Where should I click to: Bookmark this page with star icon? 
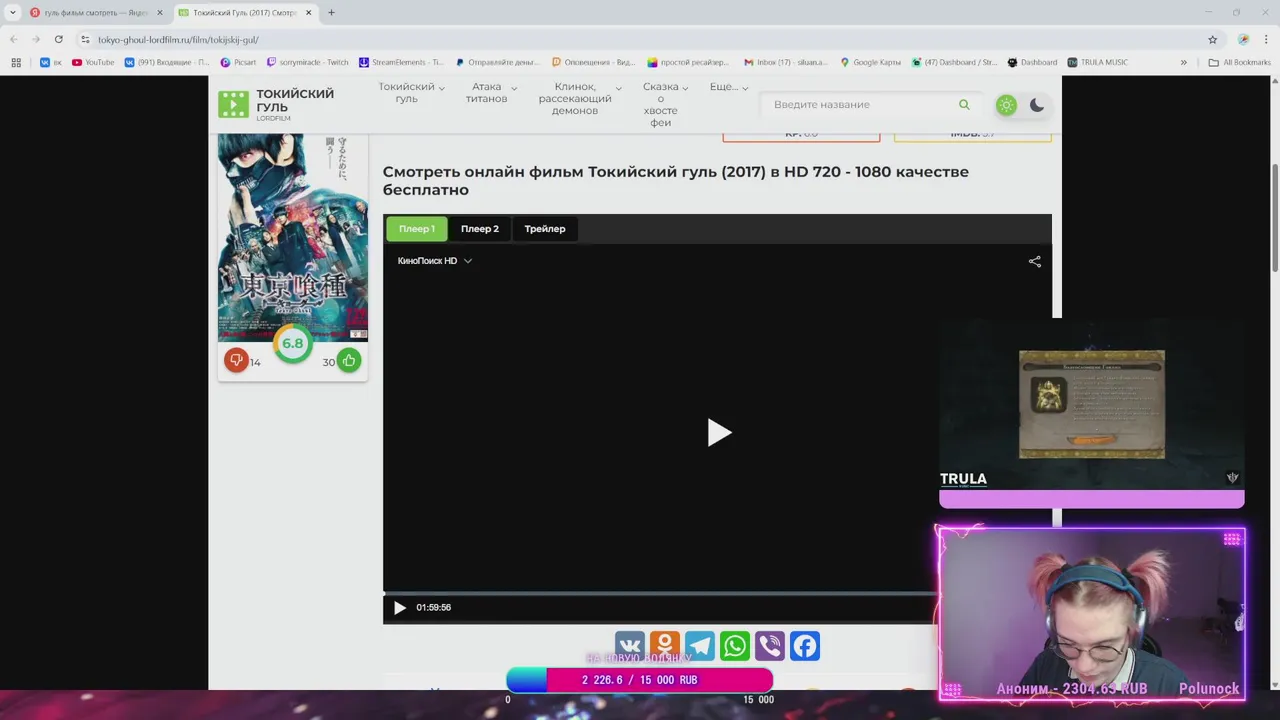[1213, 39]
